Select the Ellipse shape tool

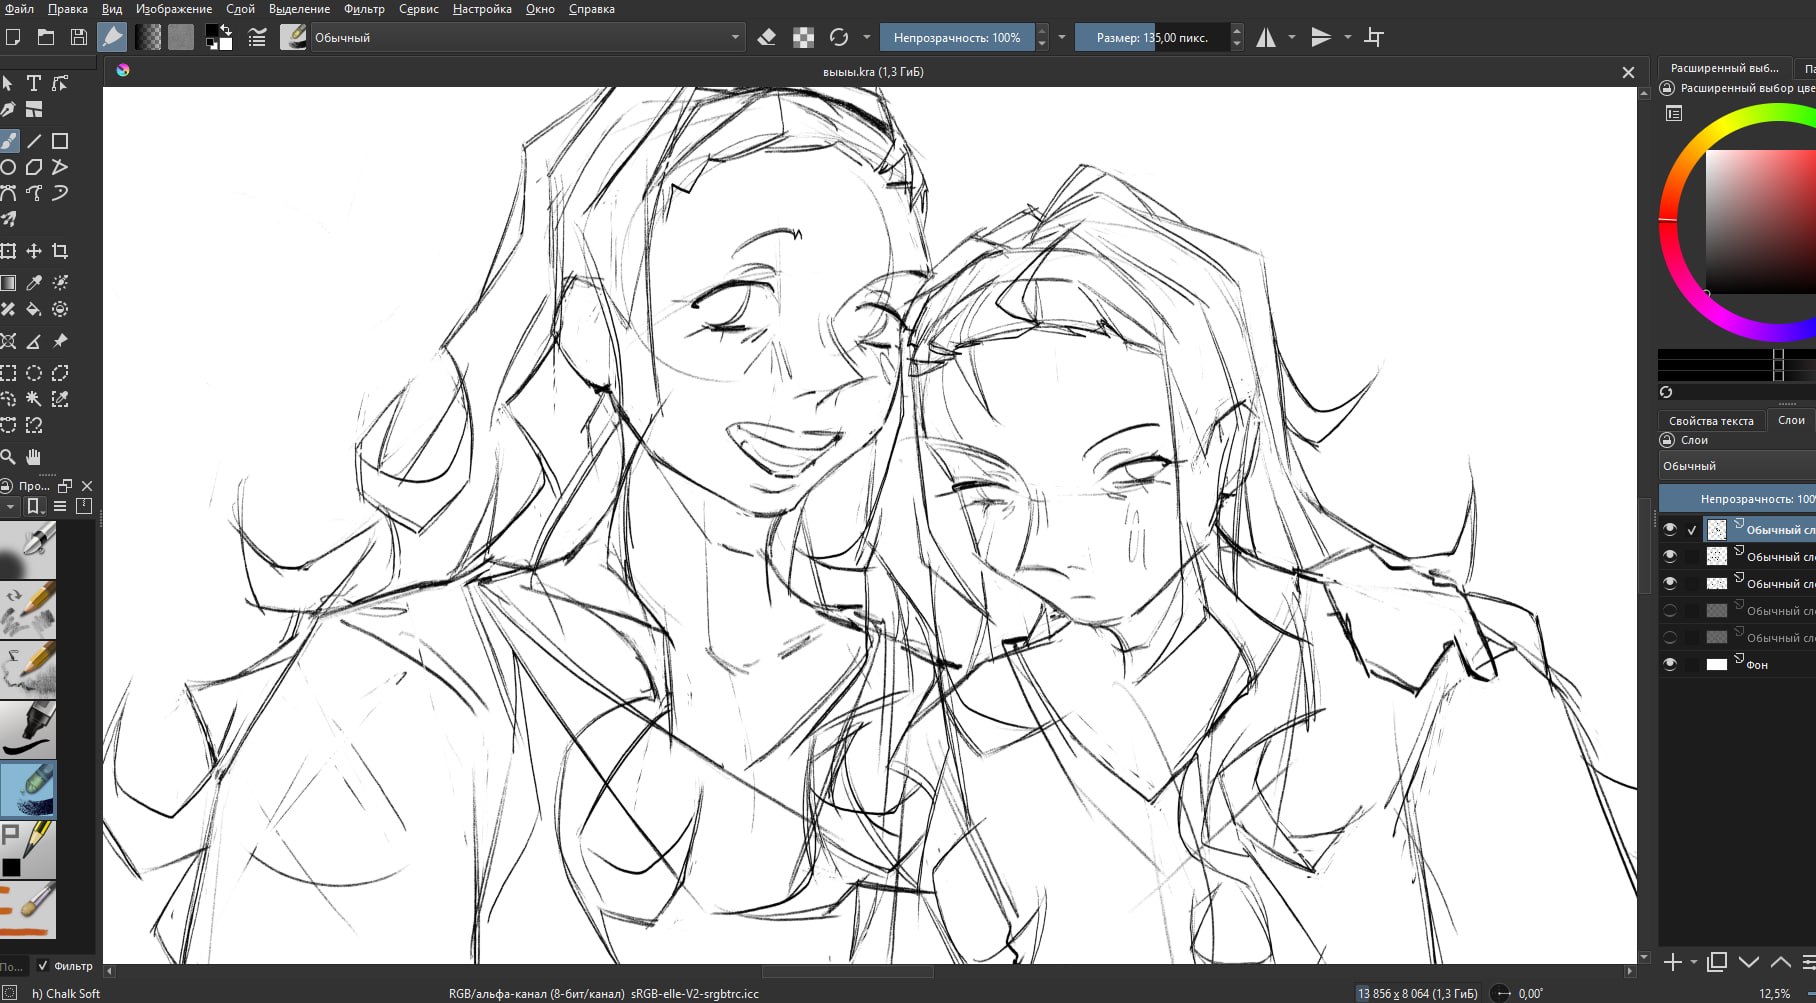pyautogui.click(x=9, y=167)
